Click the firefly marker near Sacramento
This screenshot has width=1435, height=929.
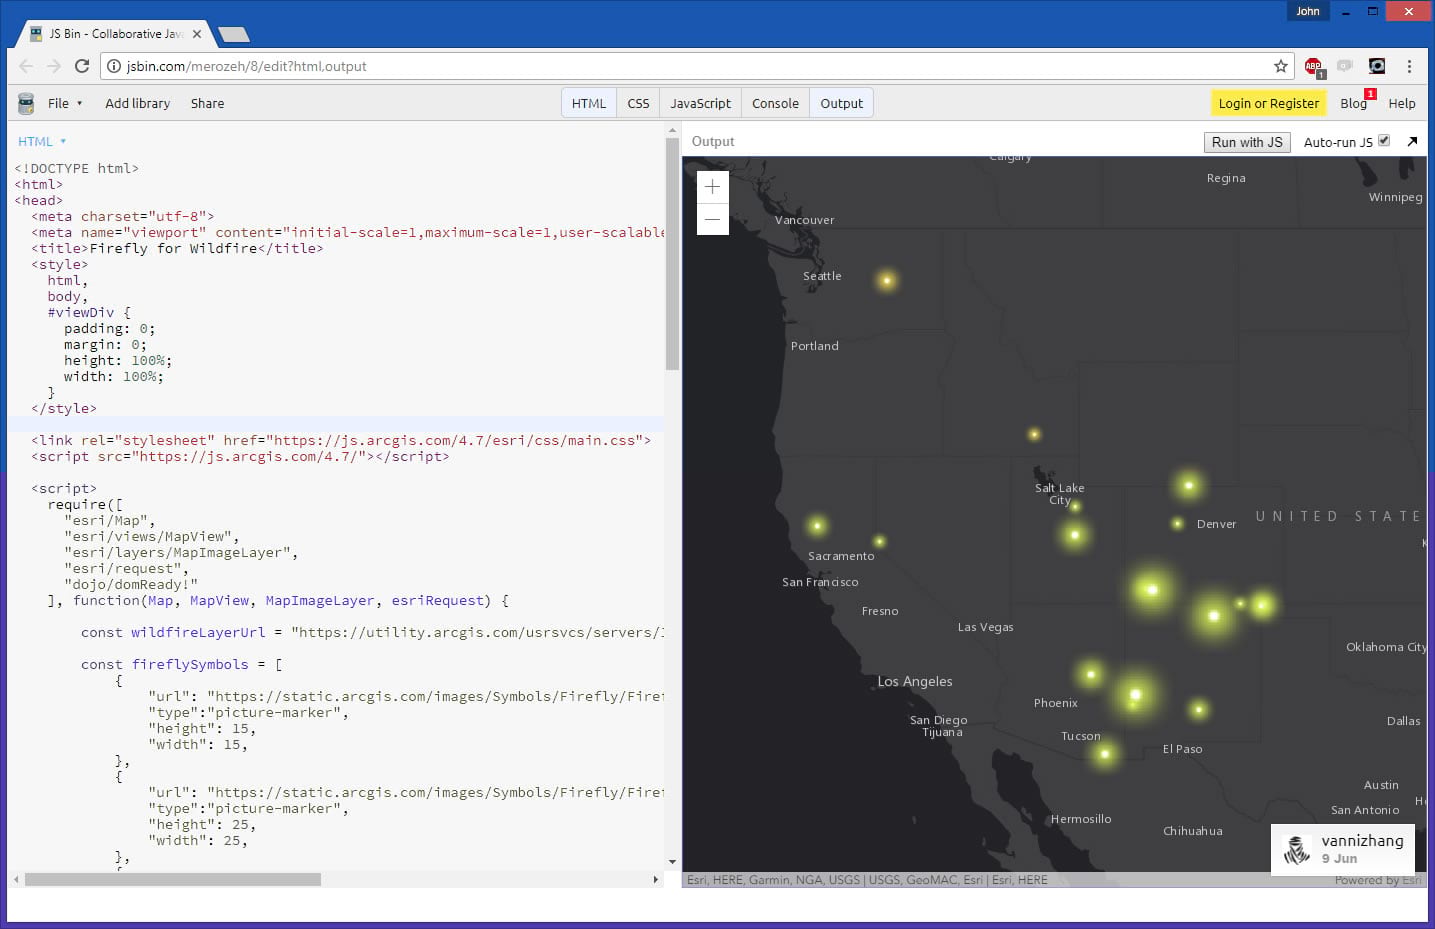pyautogui.click(x=817, y=525)
